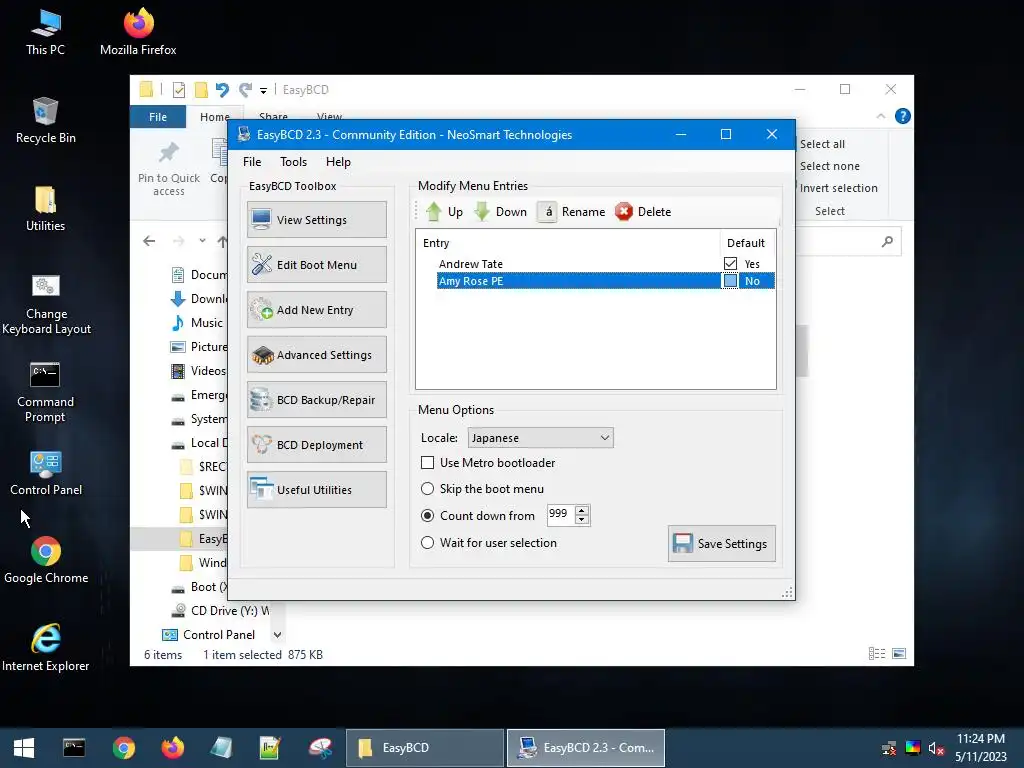Open Change Keyboard Layout desktop icon
1024x768 pixels.
click(x=46, y=305)
